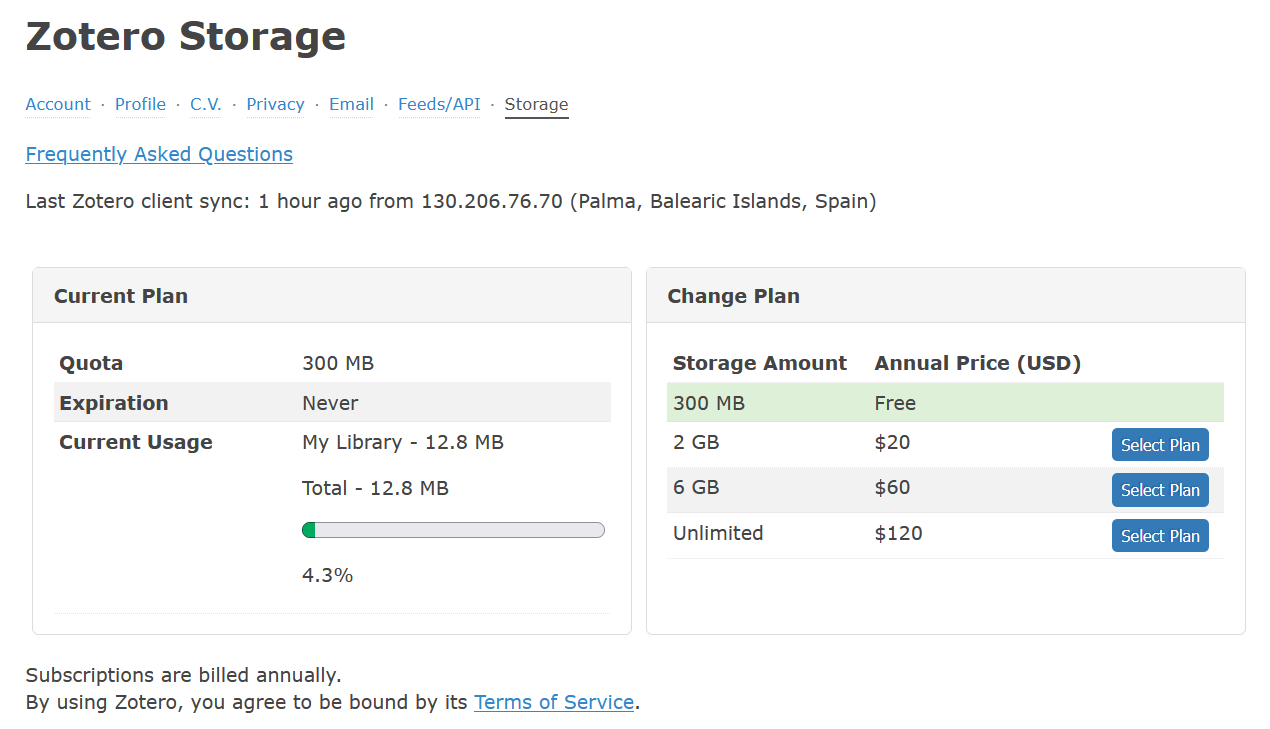Click the Change Plan panel header

(946, 296)
